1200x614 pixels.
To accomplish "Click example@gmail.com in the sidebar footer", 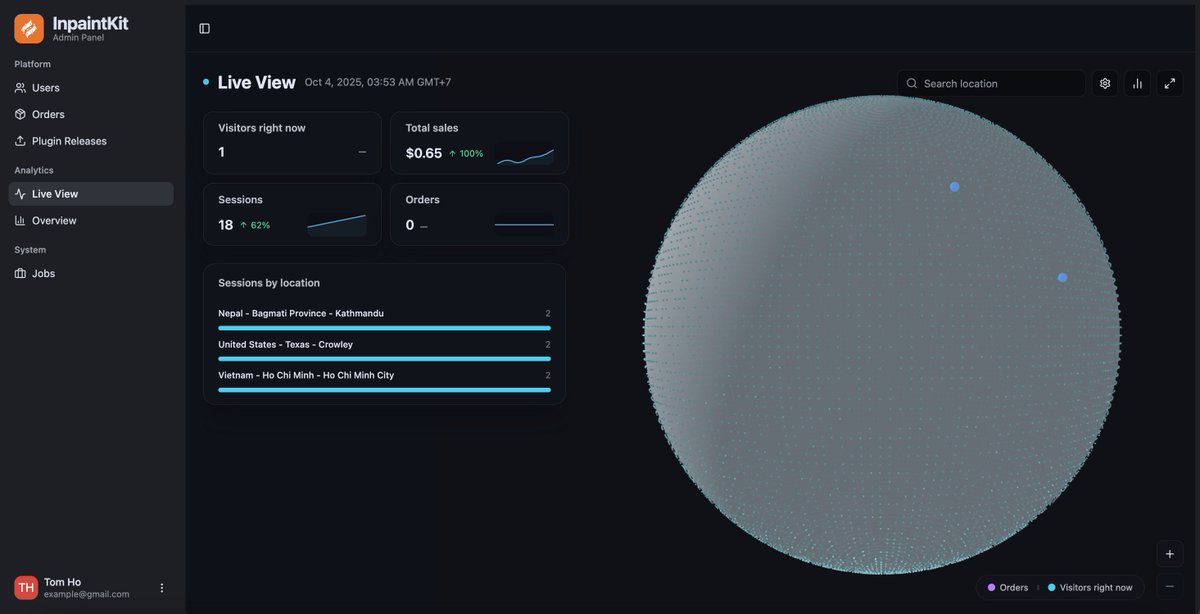I will (86, 594).
